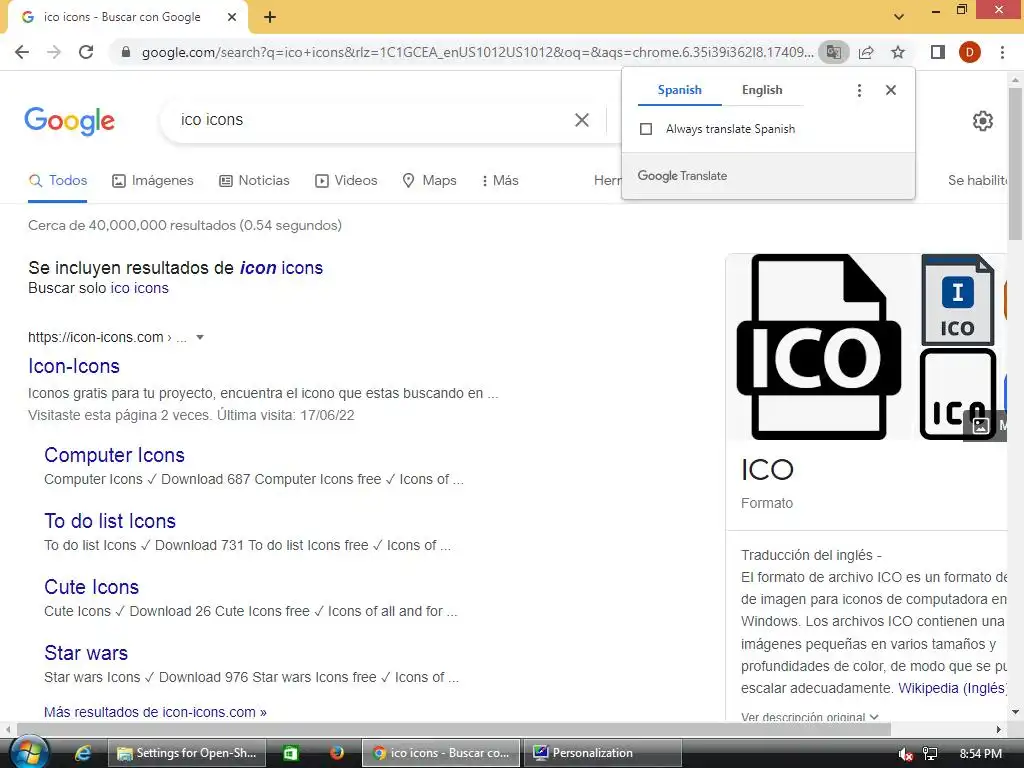Open the To do list Icons sublink
Viewport: 1024px width, 768px height.
tap(110, 521)
